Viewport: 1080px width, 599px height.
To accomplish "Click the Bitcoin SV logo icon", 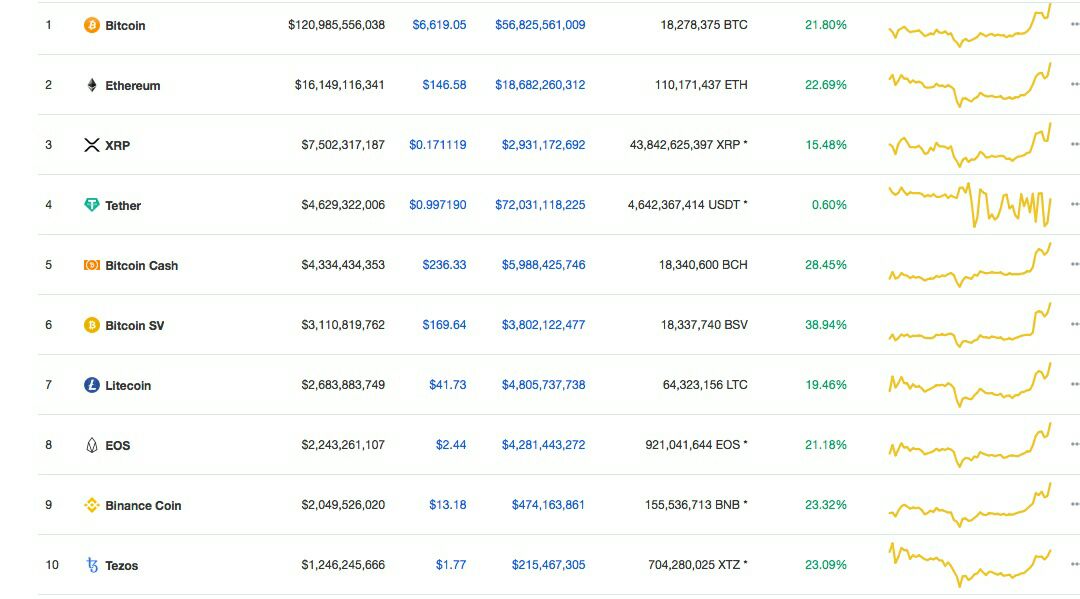I will 92,325.
